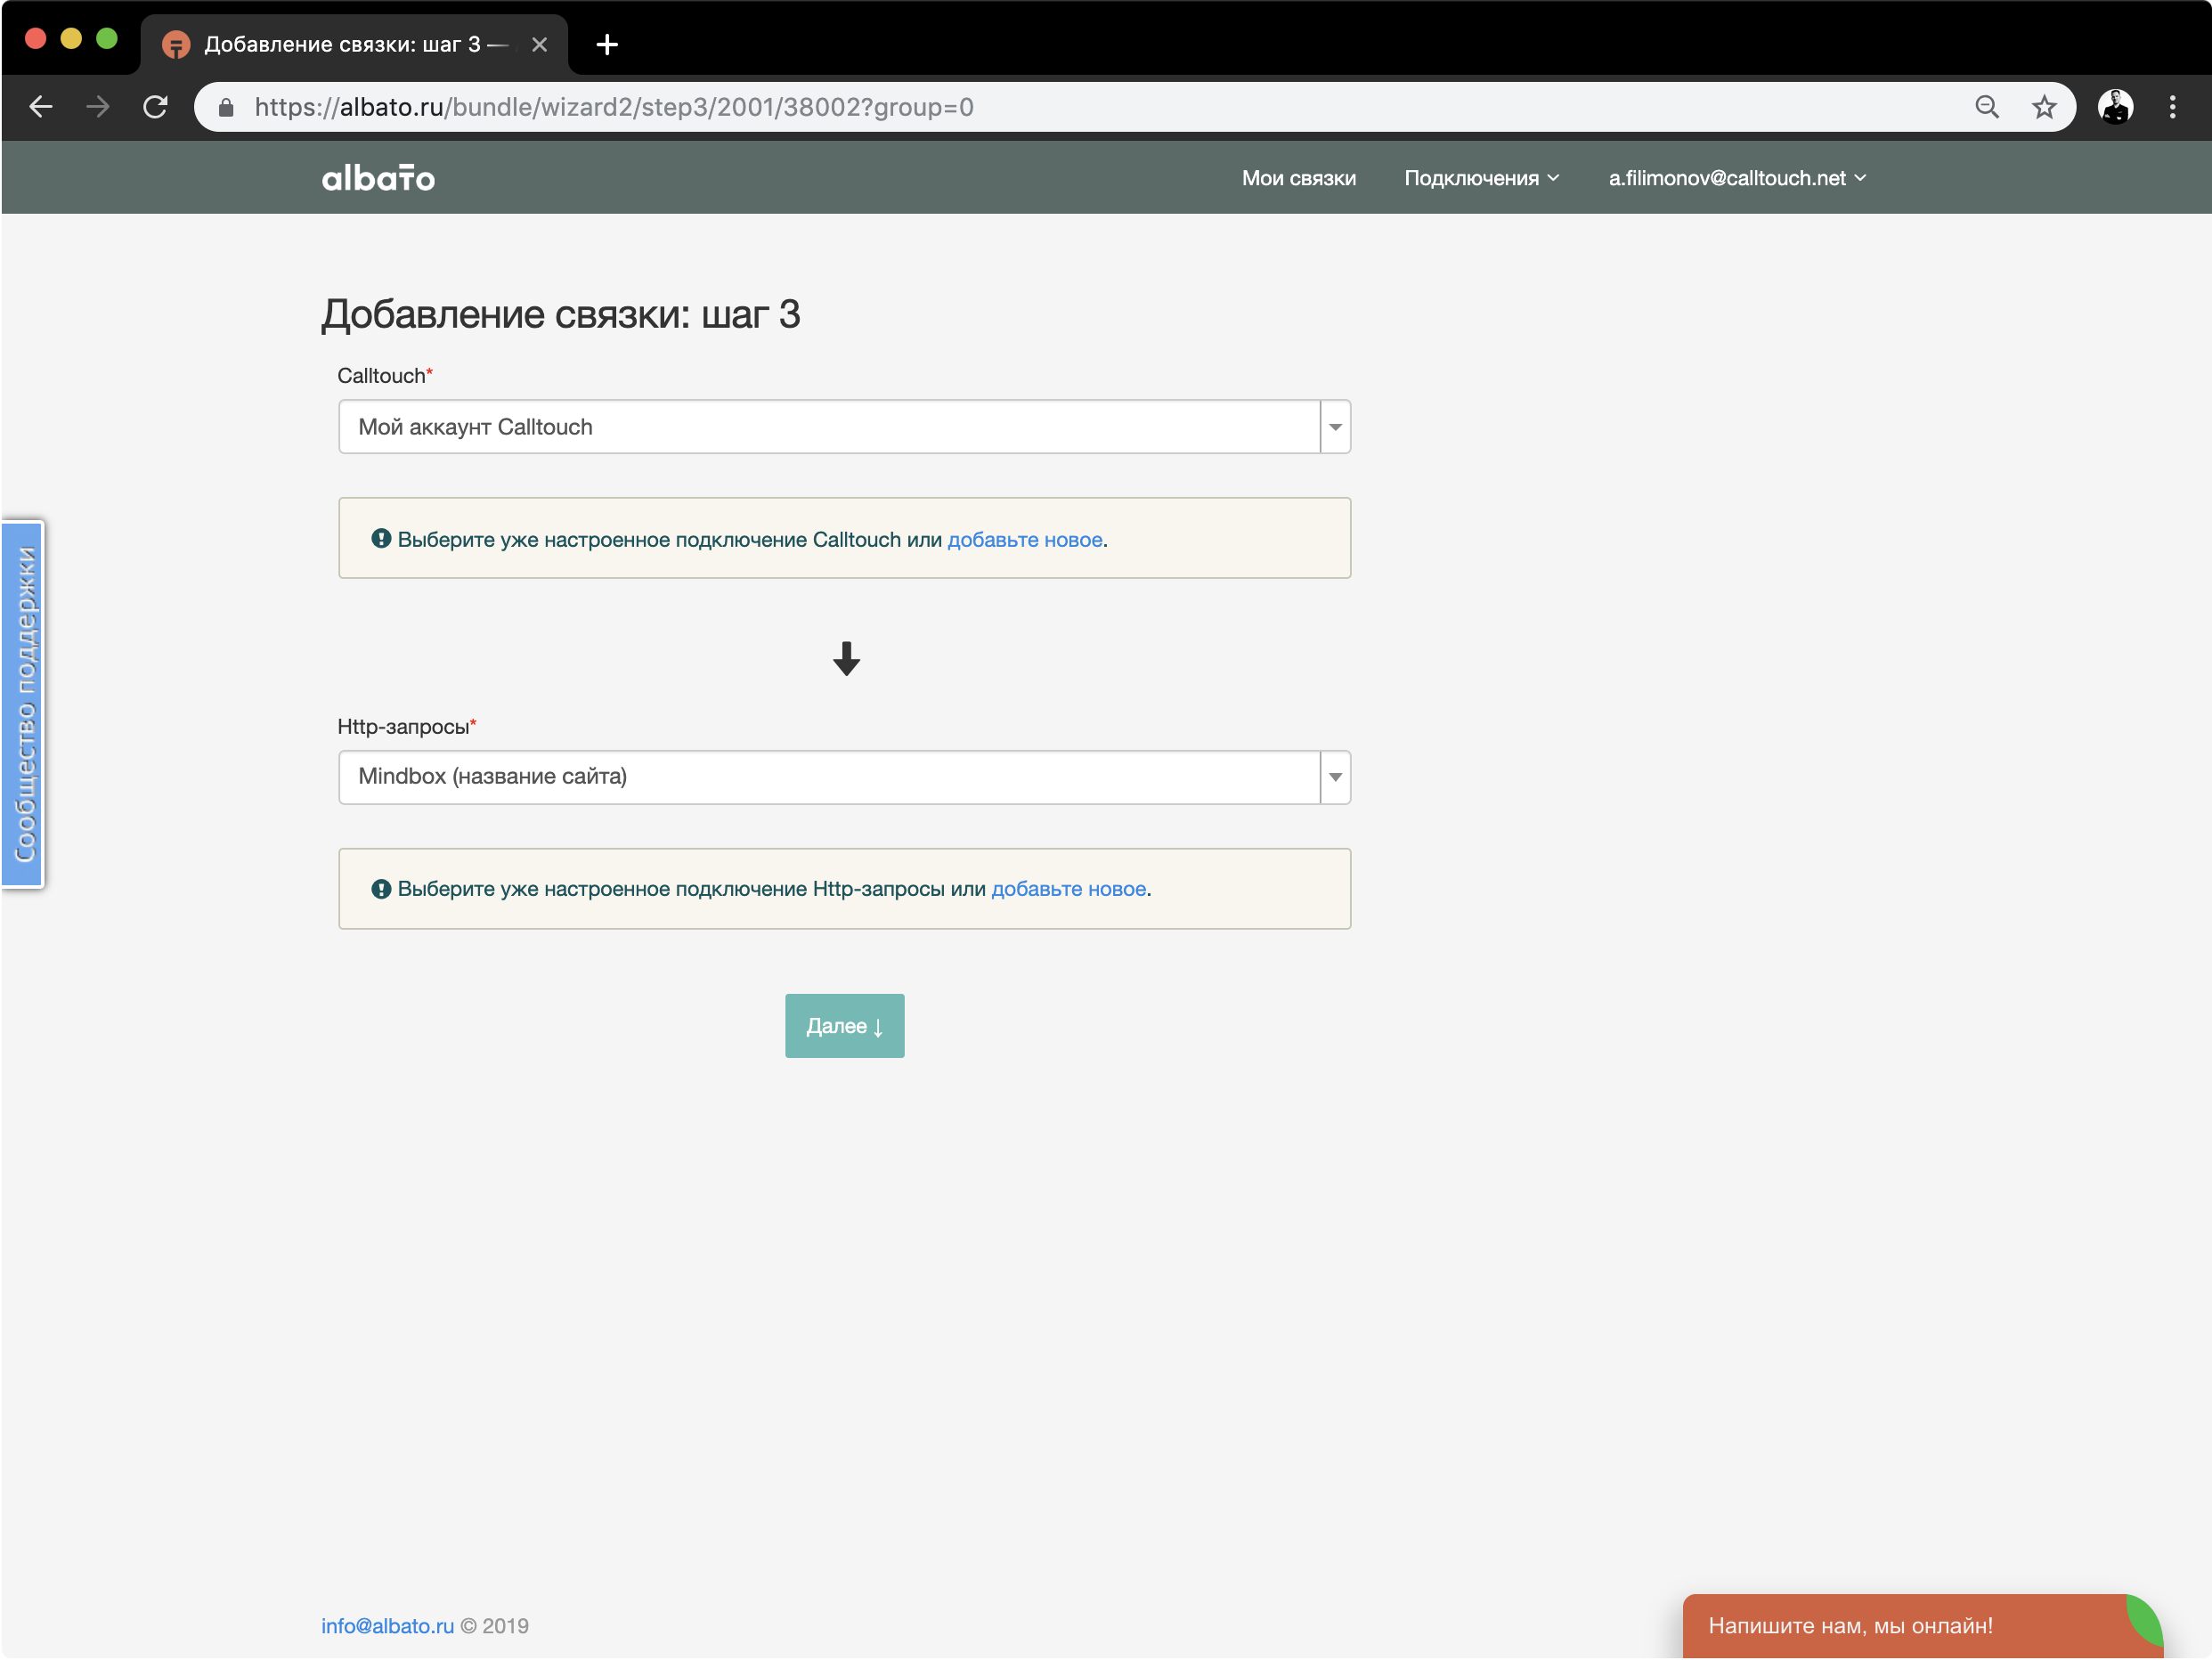The height and width of the screenshot is (1660, 2212).
Task: Open the Напишите нам, мы онлайн chat
Action: pos(1921,1626)
